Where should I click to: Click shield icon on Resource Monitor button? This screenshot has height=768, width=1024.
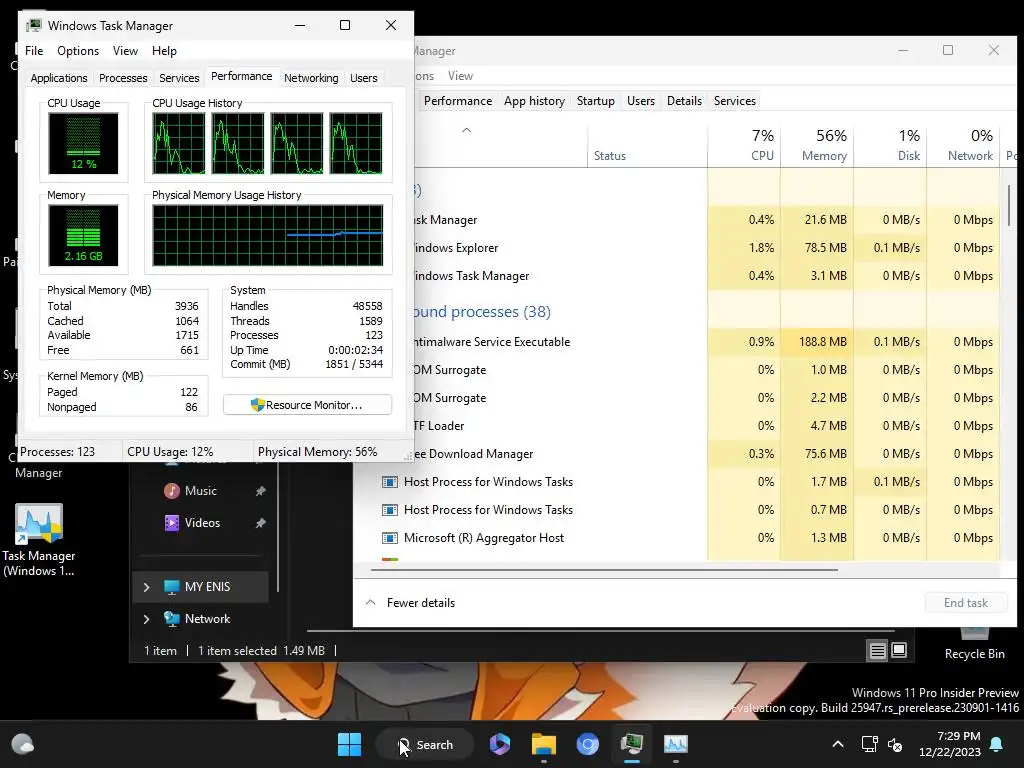pyautogui.click(x=257, y=405)
